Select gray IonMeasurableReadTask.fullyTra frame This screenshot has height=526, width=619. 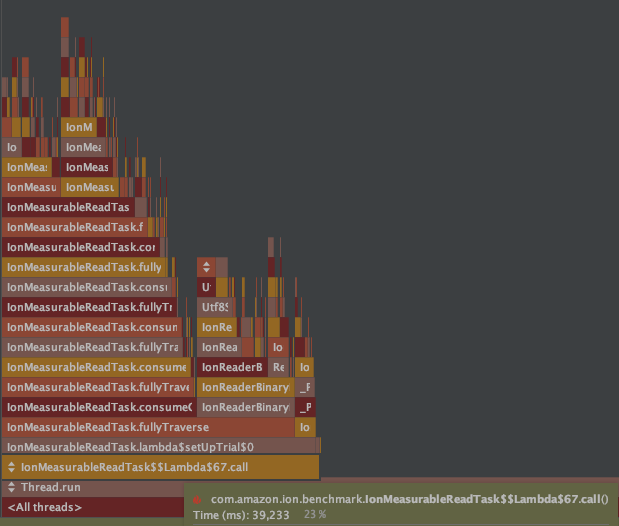[x=92, y=347]
